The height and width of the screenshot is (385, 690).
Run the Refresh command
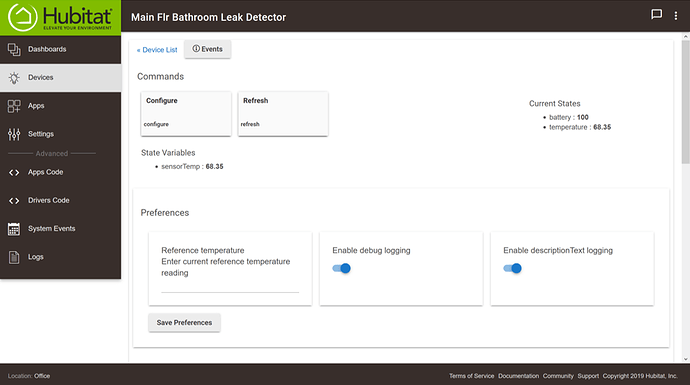(283, 114)
